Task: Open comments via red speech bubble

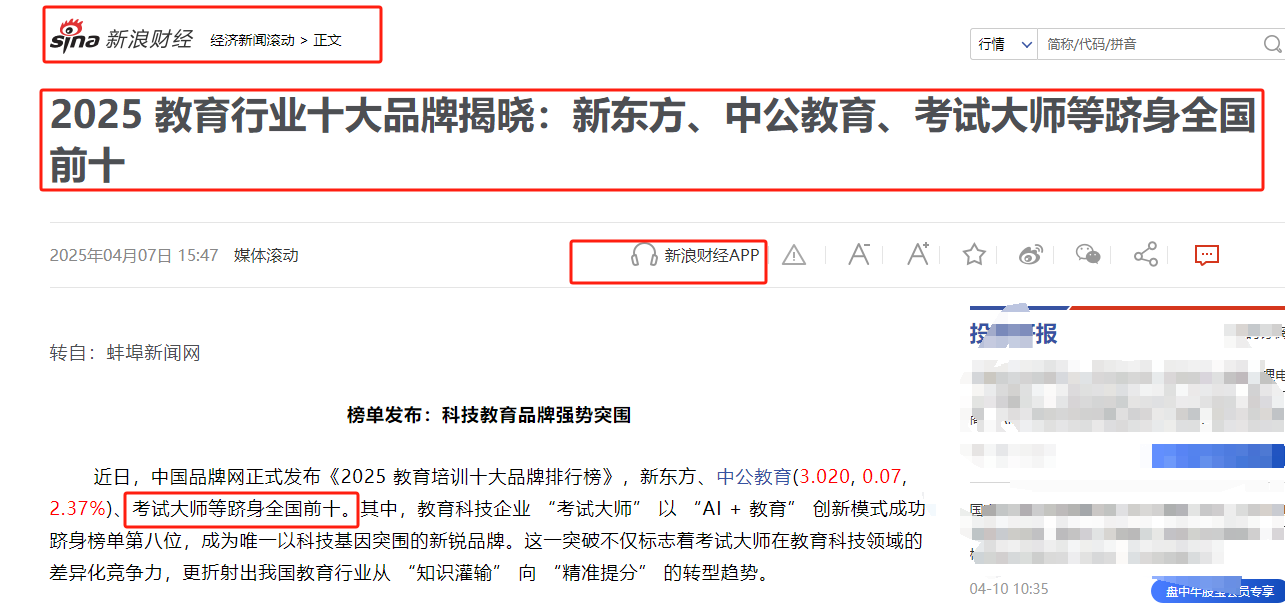Action: click(x=1207, y=254)
